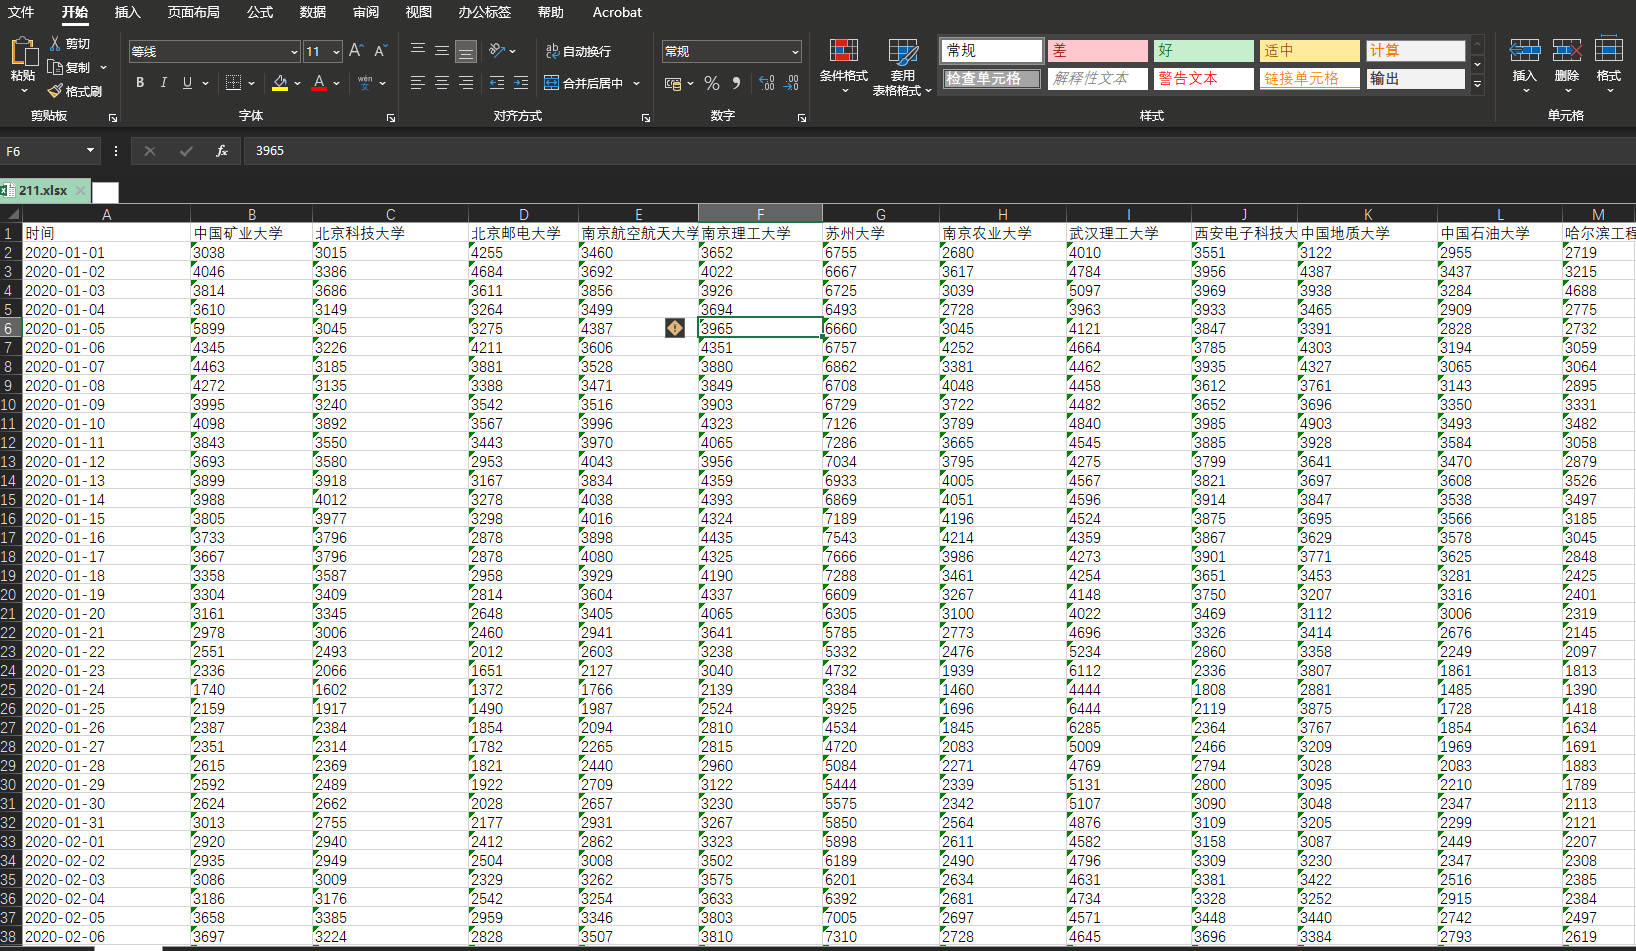The height and width of the screenshot is (951, 1636).
Task: Decrease indent
Action: [497, 83]
